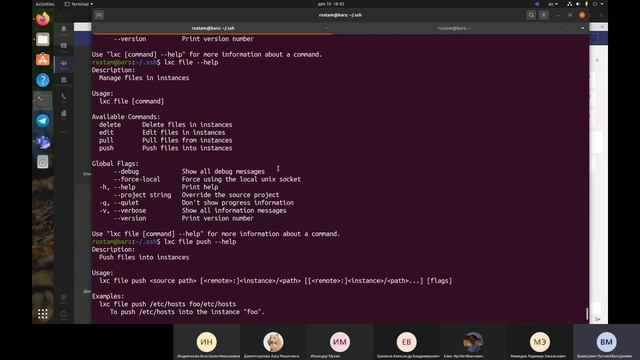Click 'delete' in Available Commands
The width and height of the screenshot is (640, 360).
tap(110, 124)
